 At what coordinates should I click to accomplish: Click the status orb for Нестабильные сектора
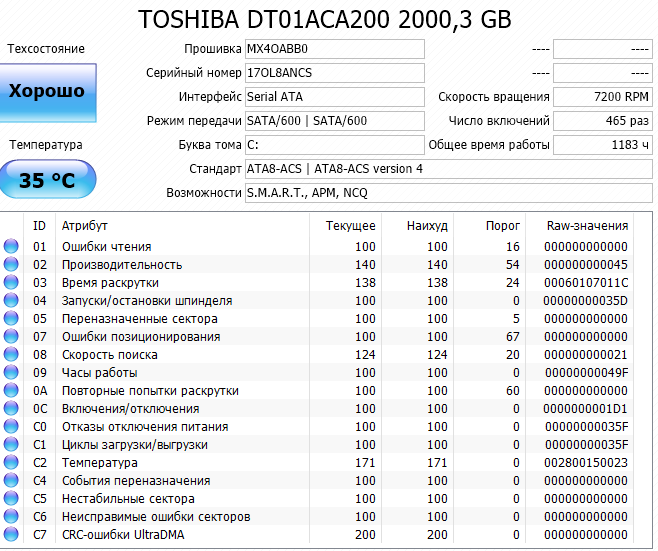[x=11, y=499]
